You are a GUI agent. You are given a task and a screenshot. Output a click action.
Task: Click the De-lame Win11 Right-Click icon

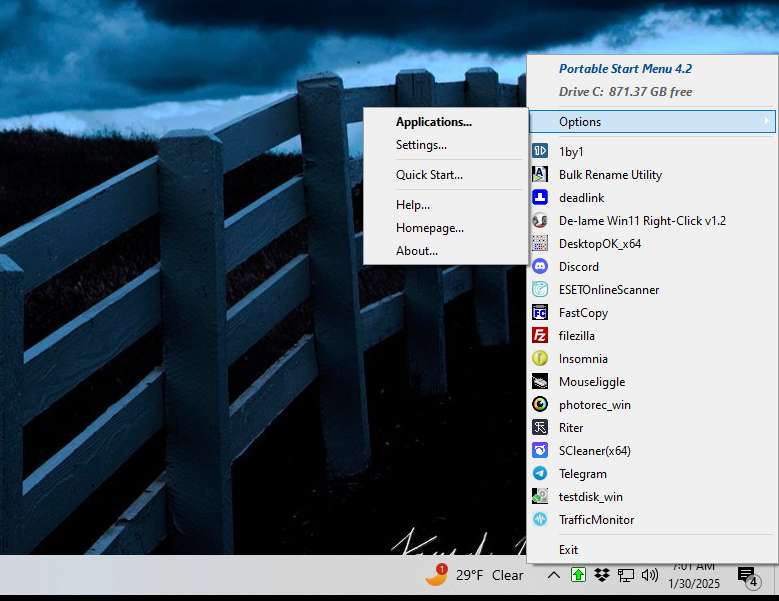[x=540, y=220]
